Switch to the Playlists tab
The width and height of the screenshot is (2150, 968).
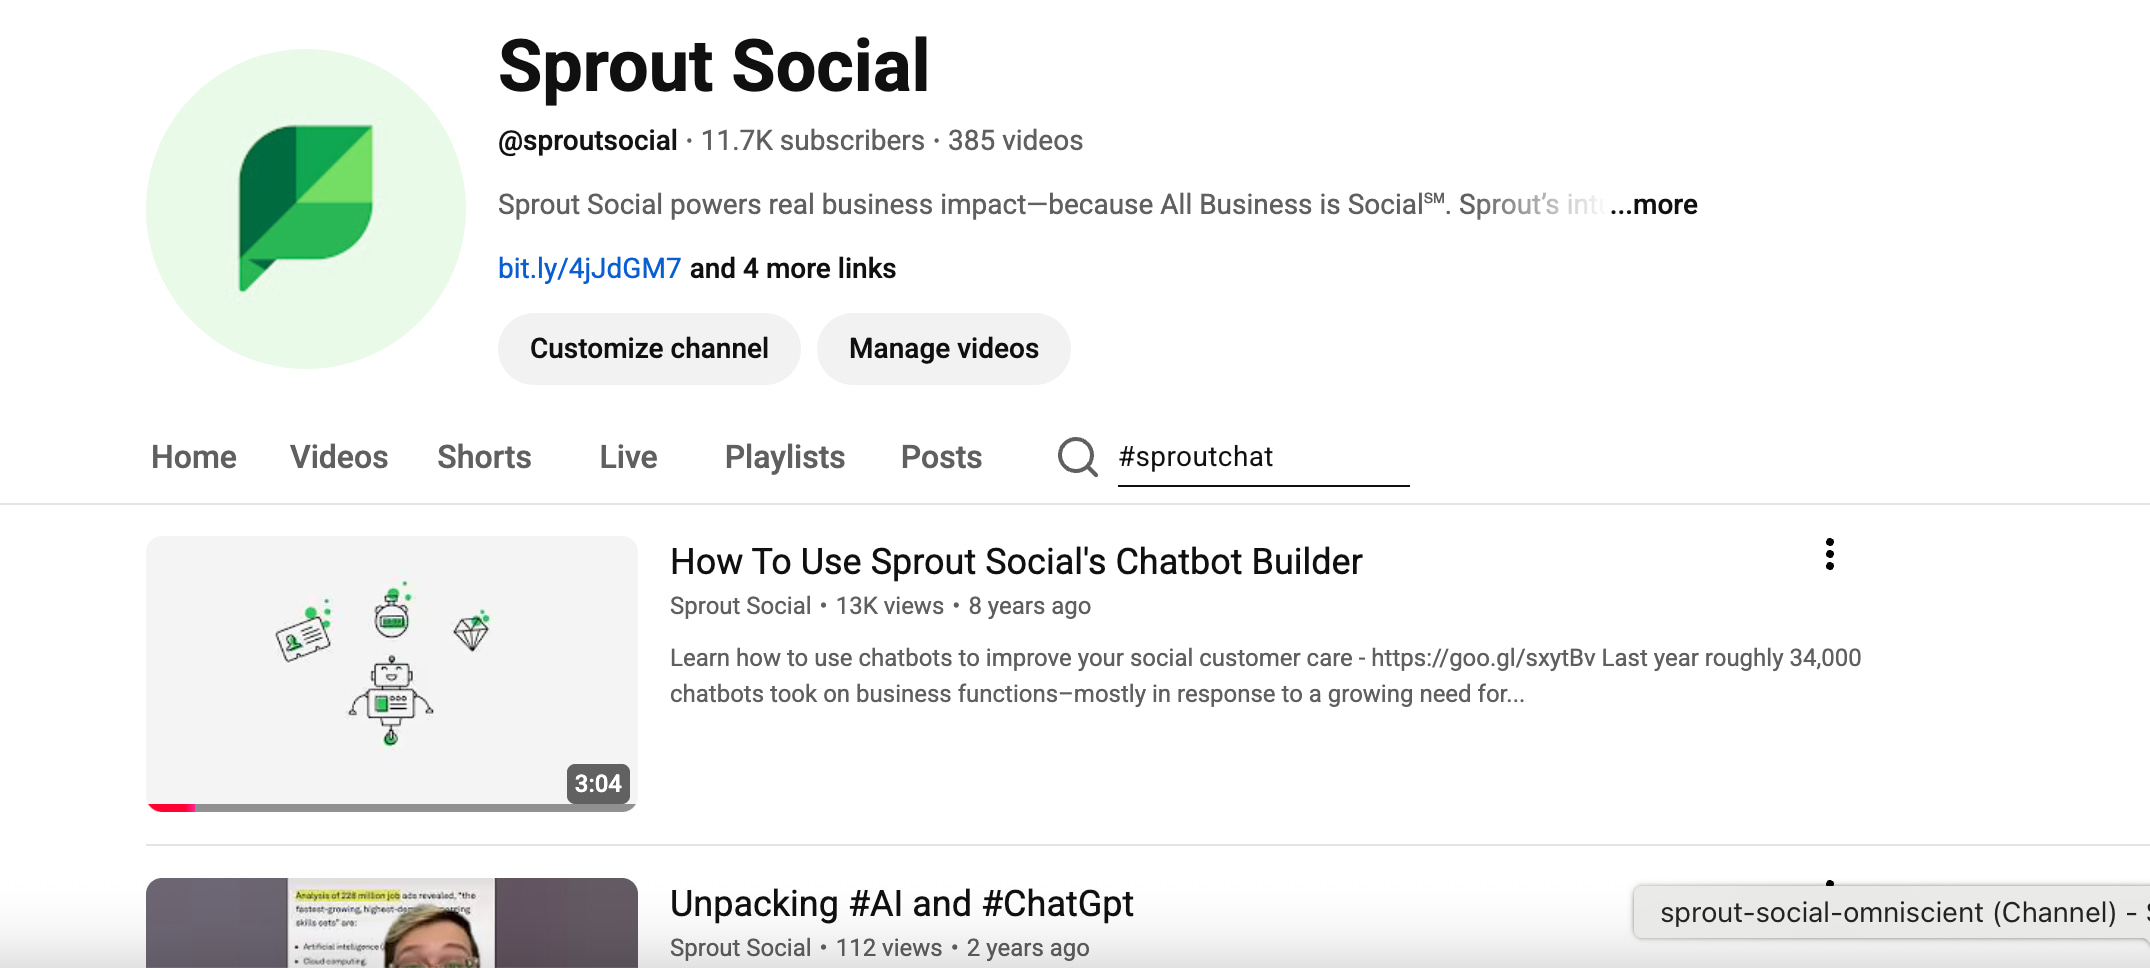point(784,457)
